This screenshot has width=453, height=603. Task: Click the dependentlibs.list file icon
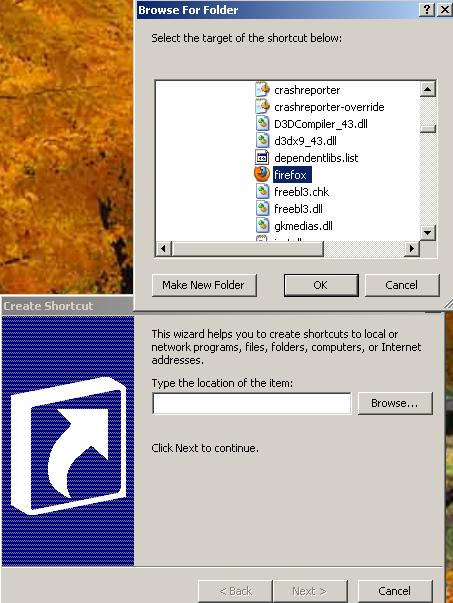pyautogui.click(x=262, y=157)
